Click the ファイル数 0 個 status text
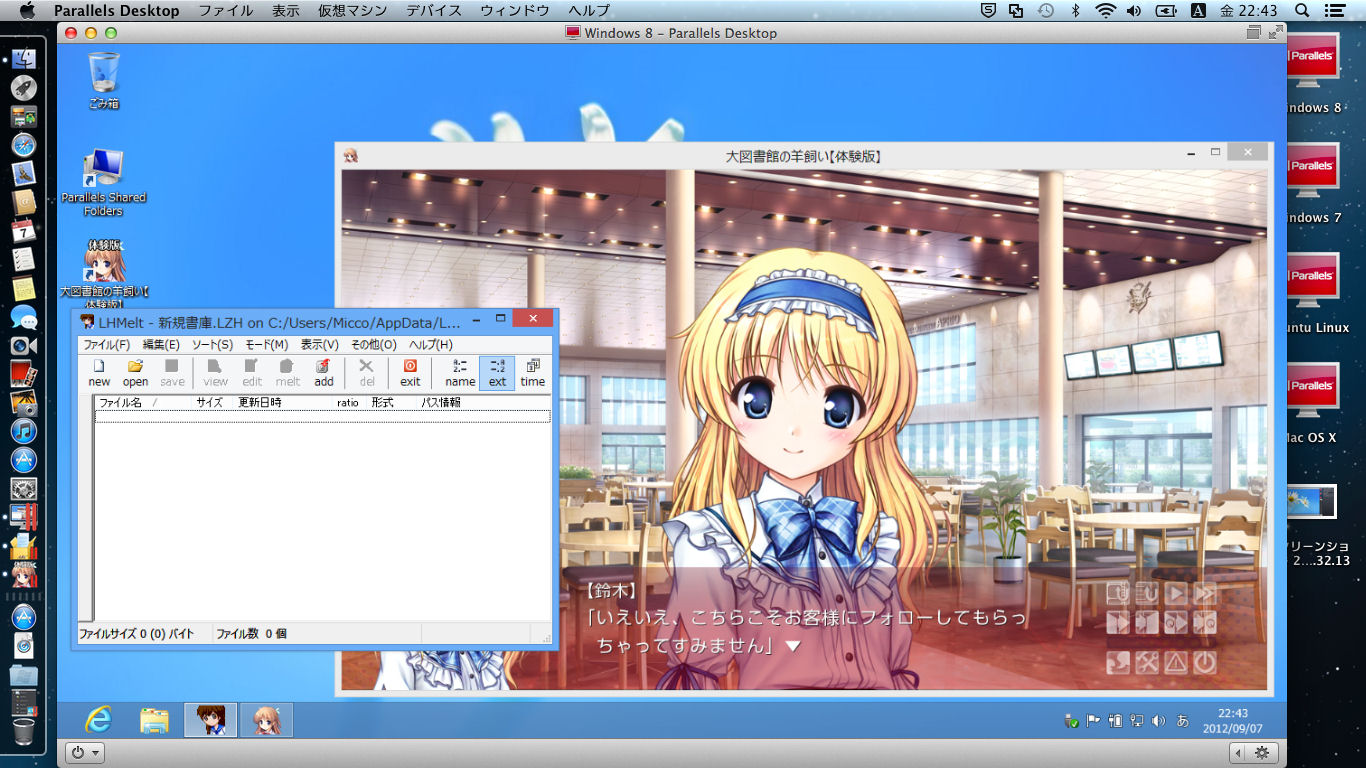 point(251,633)
